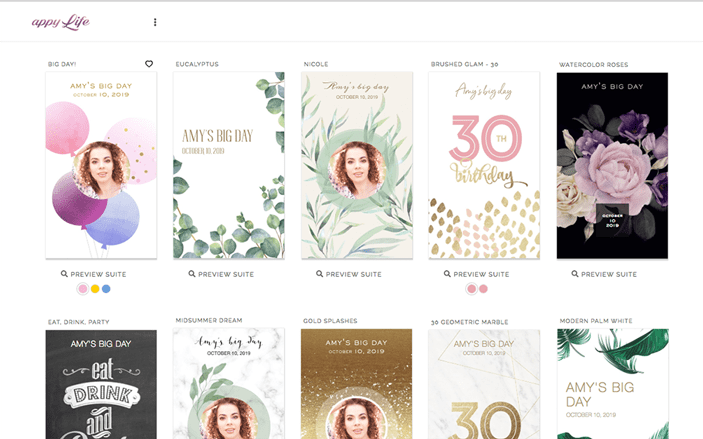The width and height of the screenshot is (703, 439).
Task: Open the Eat, Drink, Party chalkboard thumbnail
Action: pyautogui.click(x=101, y=384)
